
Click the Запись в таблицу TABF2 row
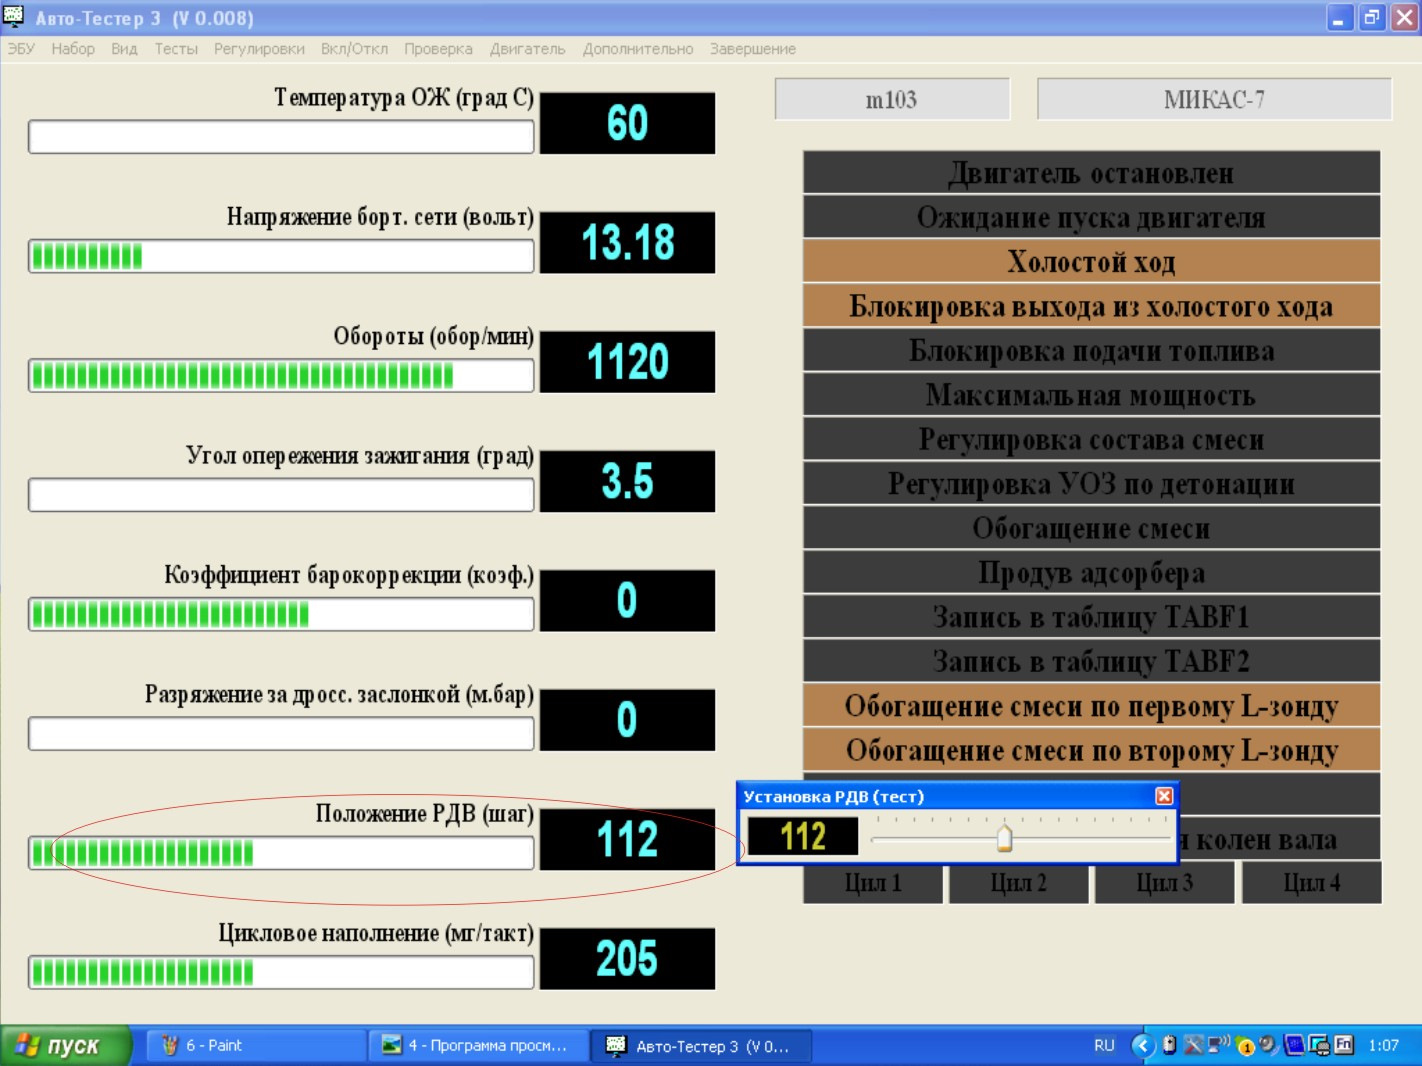click(x=1091, y=661)
